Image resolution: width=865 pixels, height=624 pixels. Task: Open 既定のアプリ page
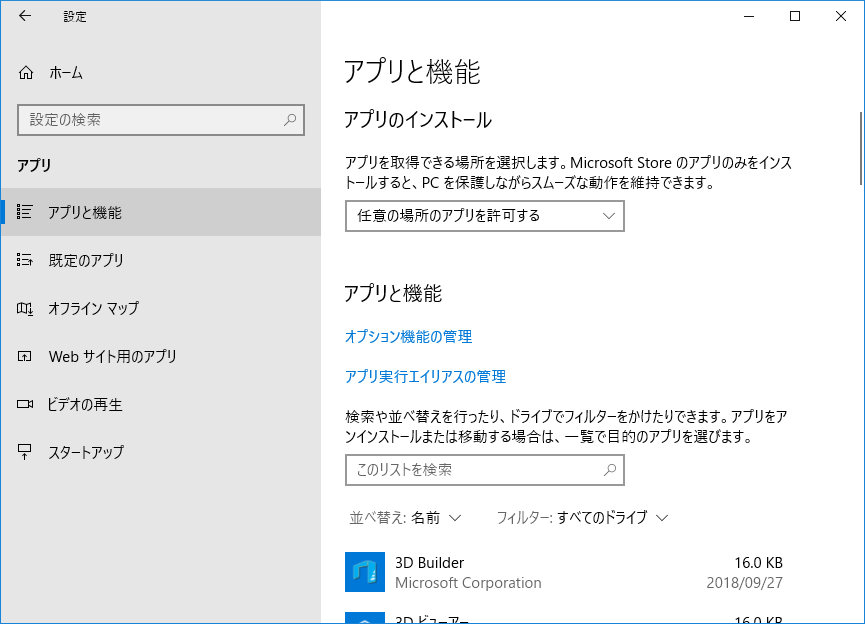[161, 260]
